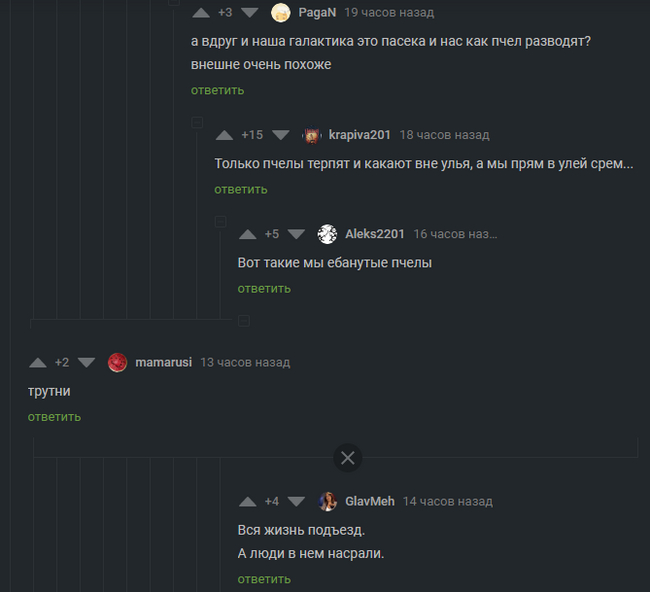Upvote GlavMeh's comment

(x=247, y=502)
